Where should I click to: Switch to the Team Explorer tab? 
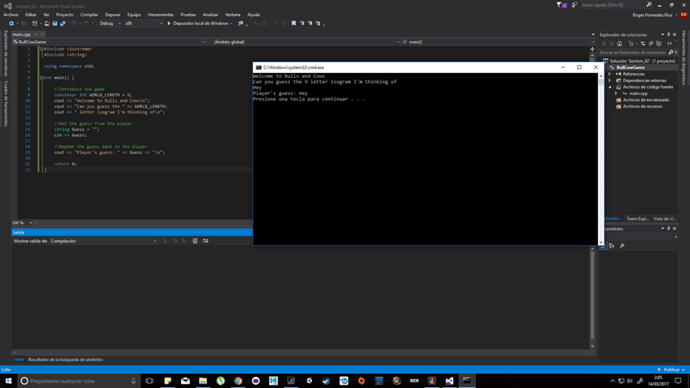(x=637, y=219)
